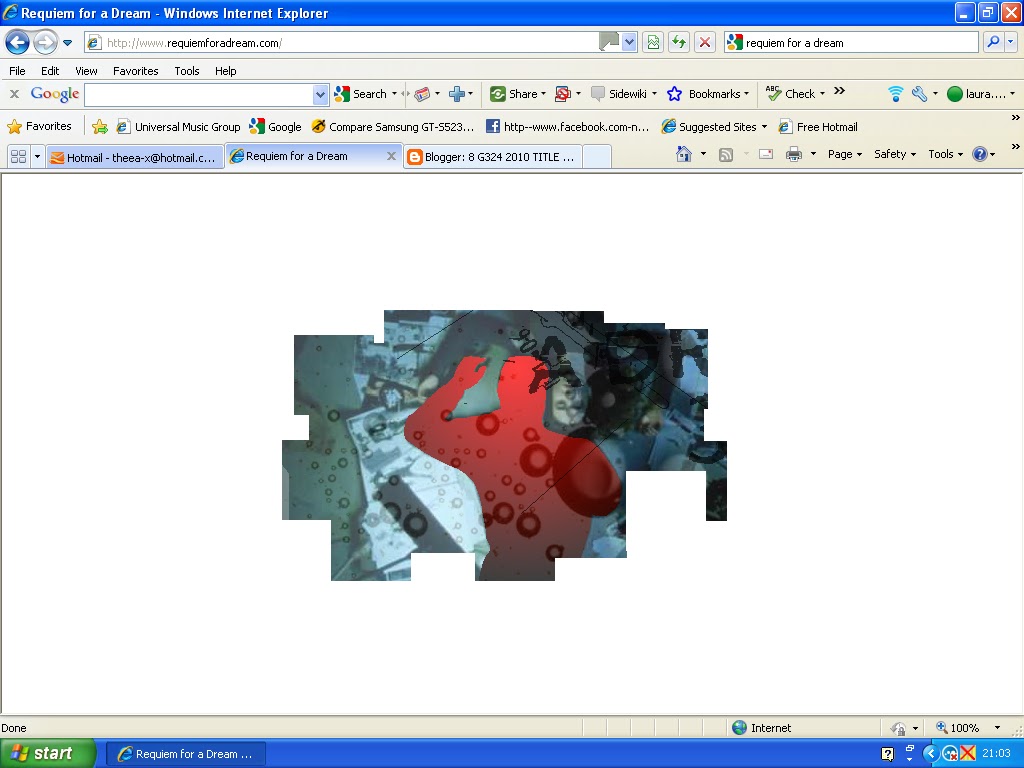1024x768 pixels.
Task: Click Add to Favorites Bar star icon
Action: point(99,127)
